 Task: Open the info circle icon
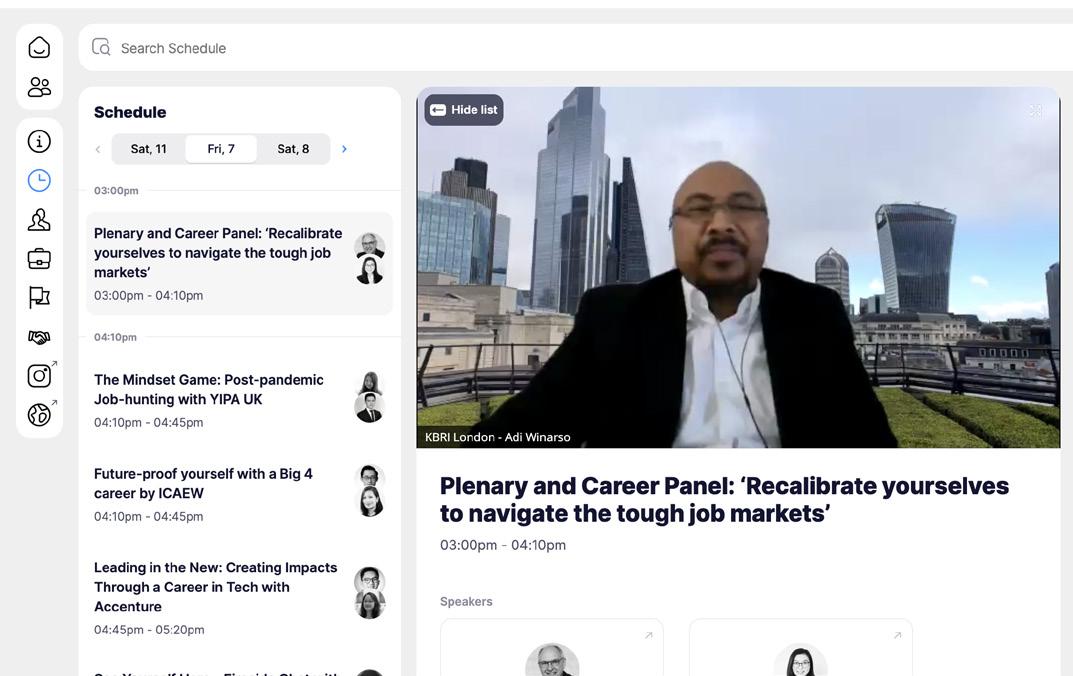(x=39, y=142)
